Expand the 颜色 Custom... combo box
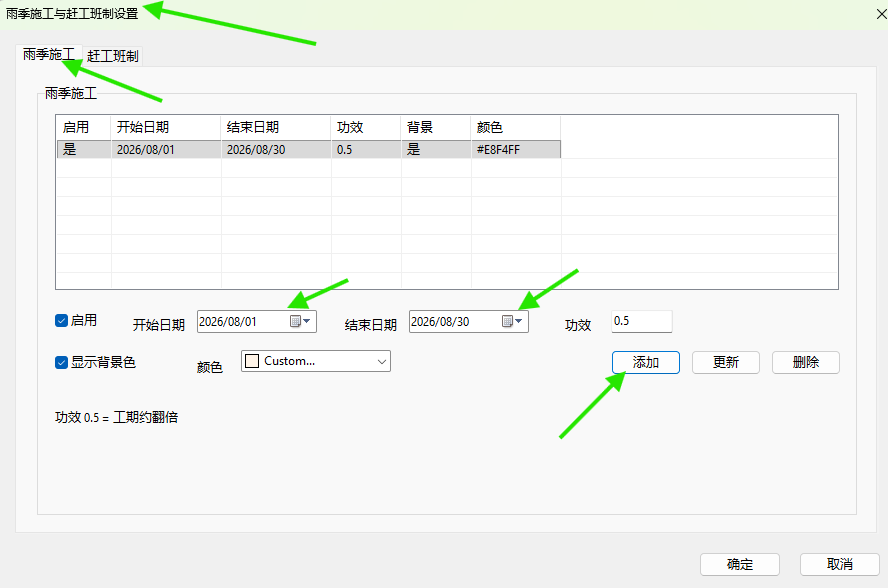Image resolution: width=888 pixels, height=588 pixels. click(x=315, y=361)
